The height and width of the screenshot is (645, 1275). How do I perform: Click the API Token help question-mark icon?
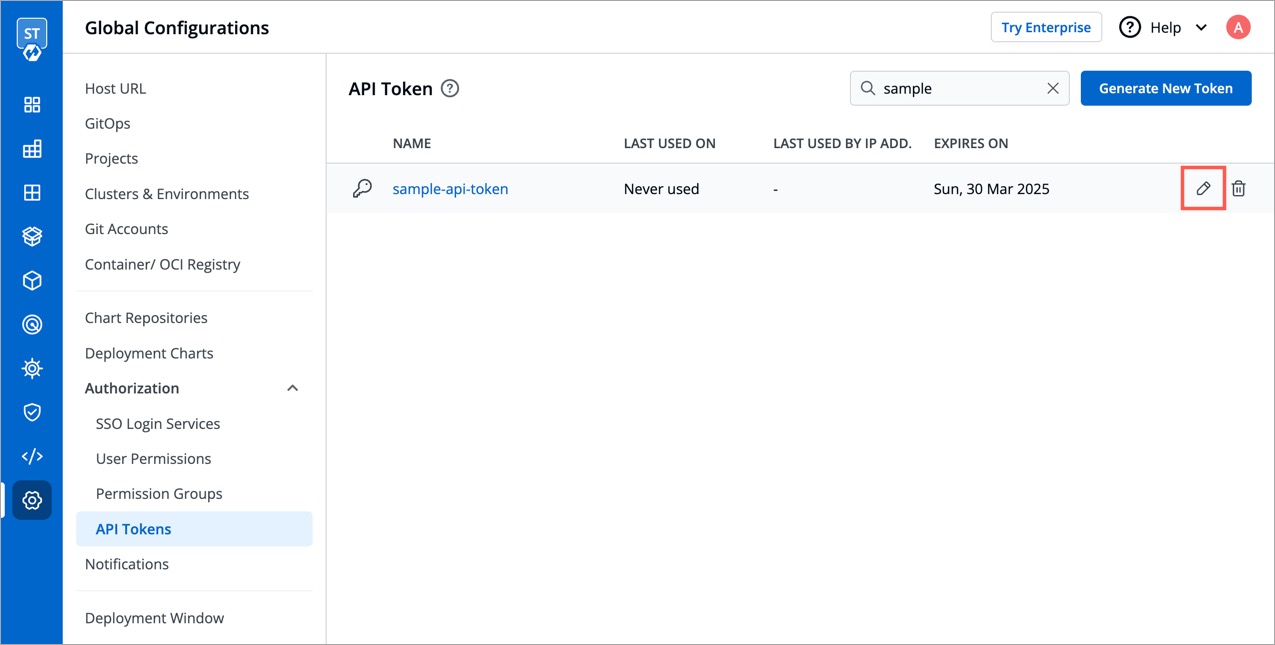pyautogui.click(x=450, y=88)
